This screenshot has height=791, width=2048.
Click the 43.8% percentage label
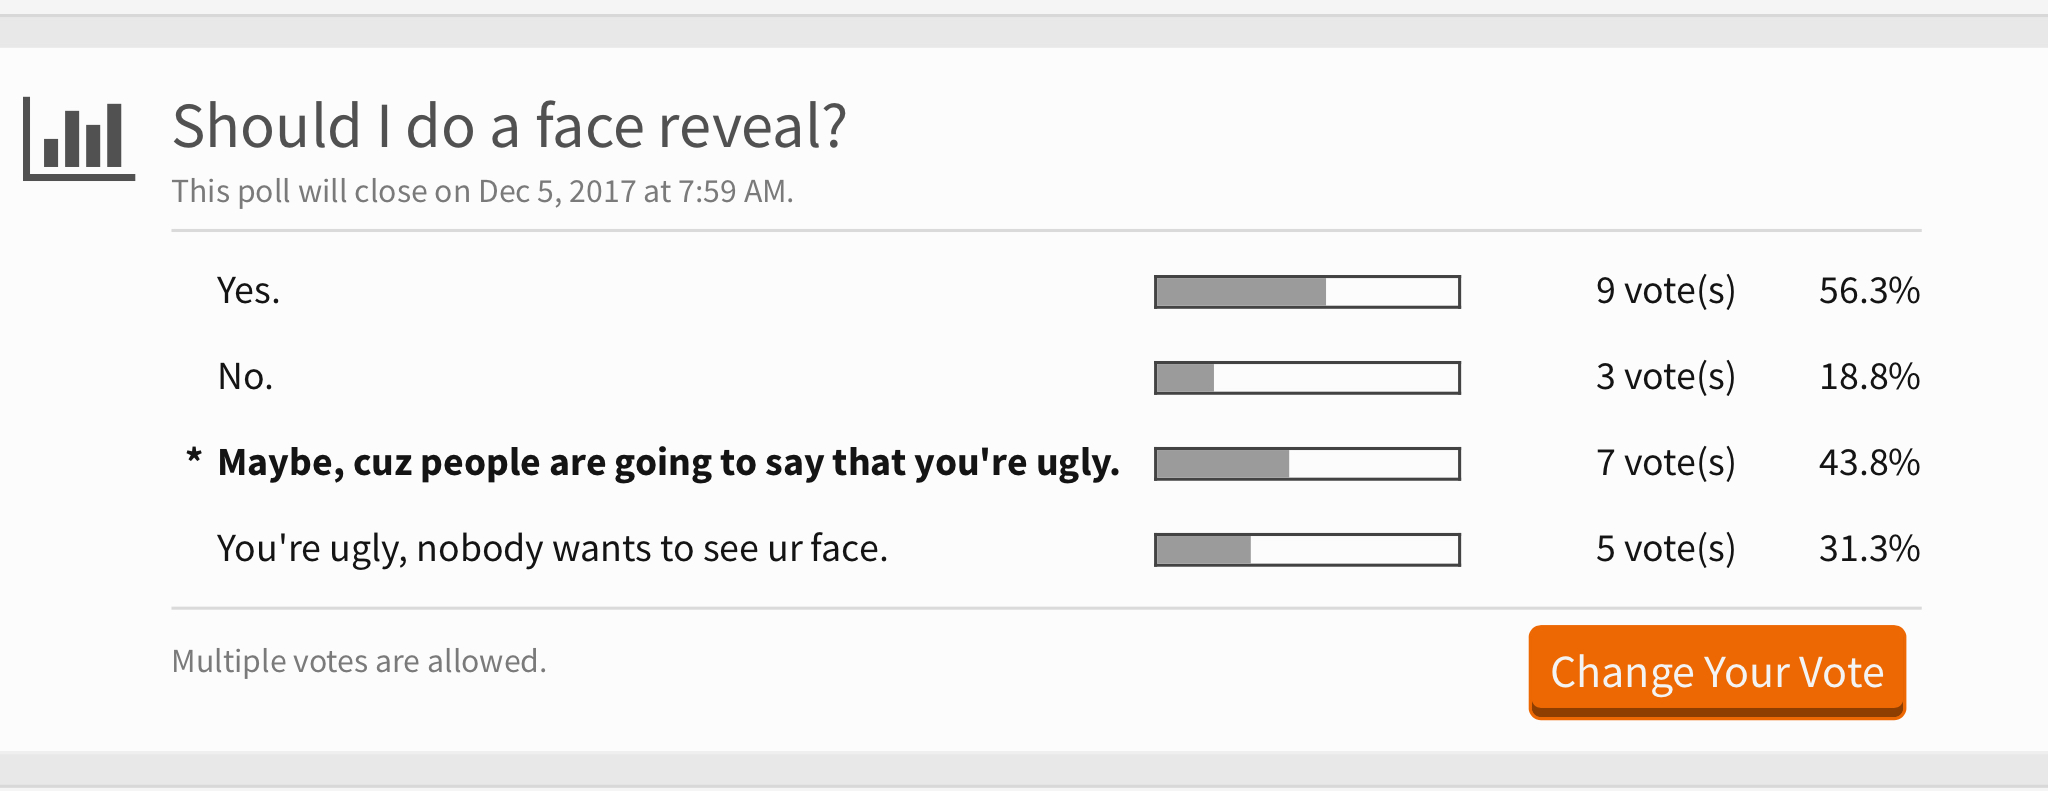(1869, 463)
